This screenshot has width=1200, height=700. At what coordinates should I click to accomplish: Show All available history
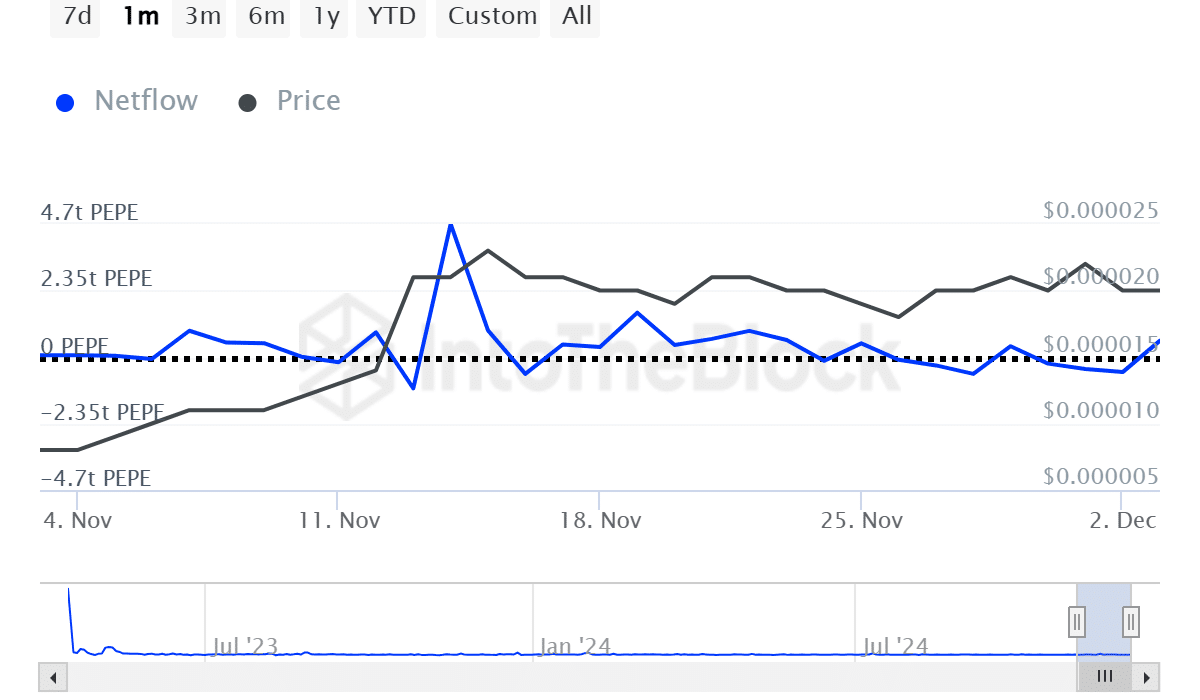click(577, 17)
